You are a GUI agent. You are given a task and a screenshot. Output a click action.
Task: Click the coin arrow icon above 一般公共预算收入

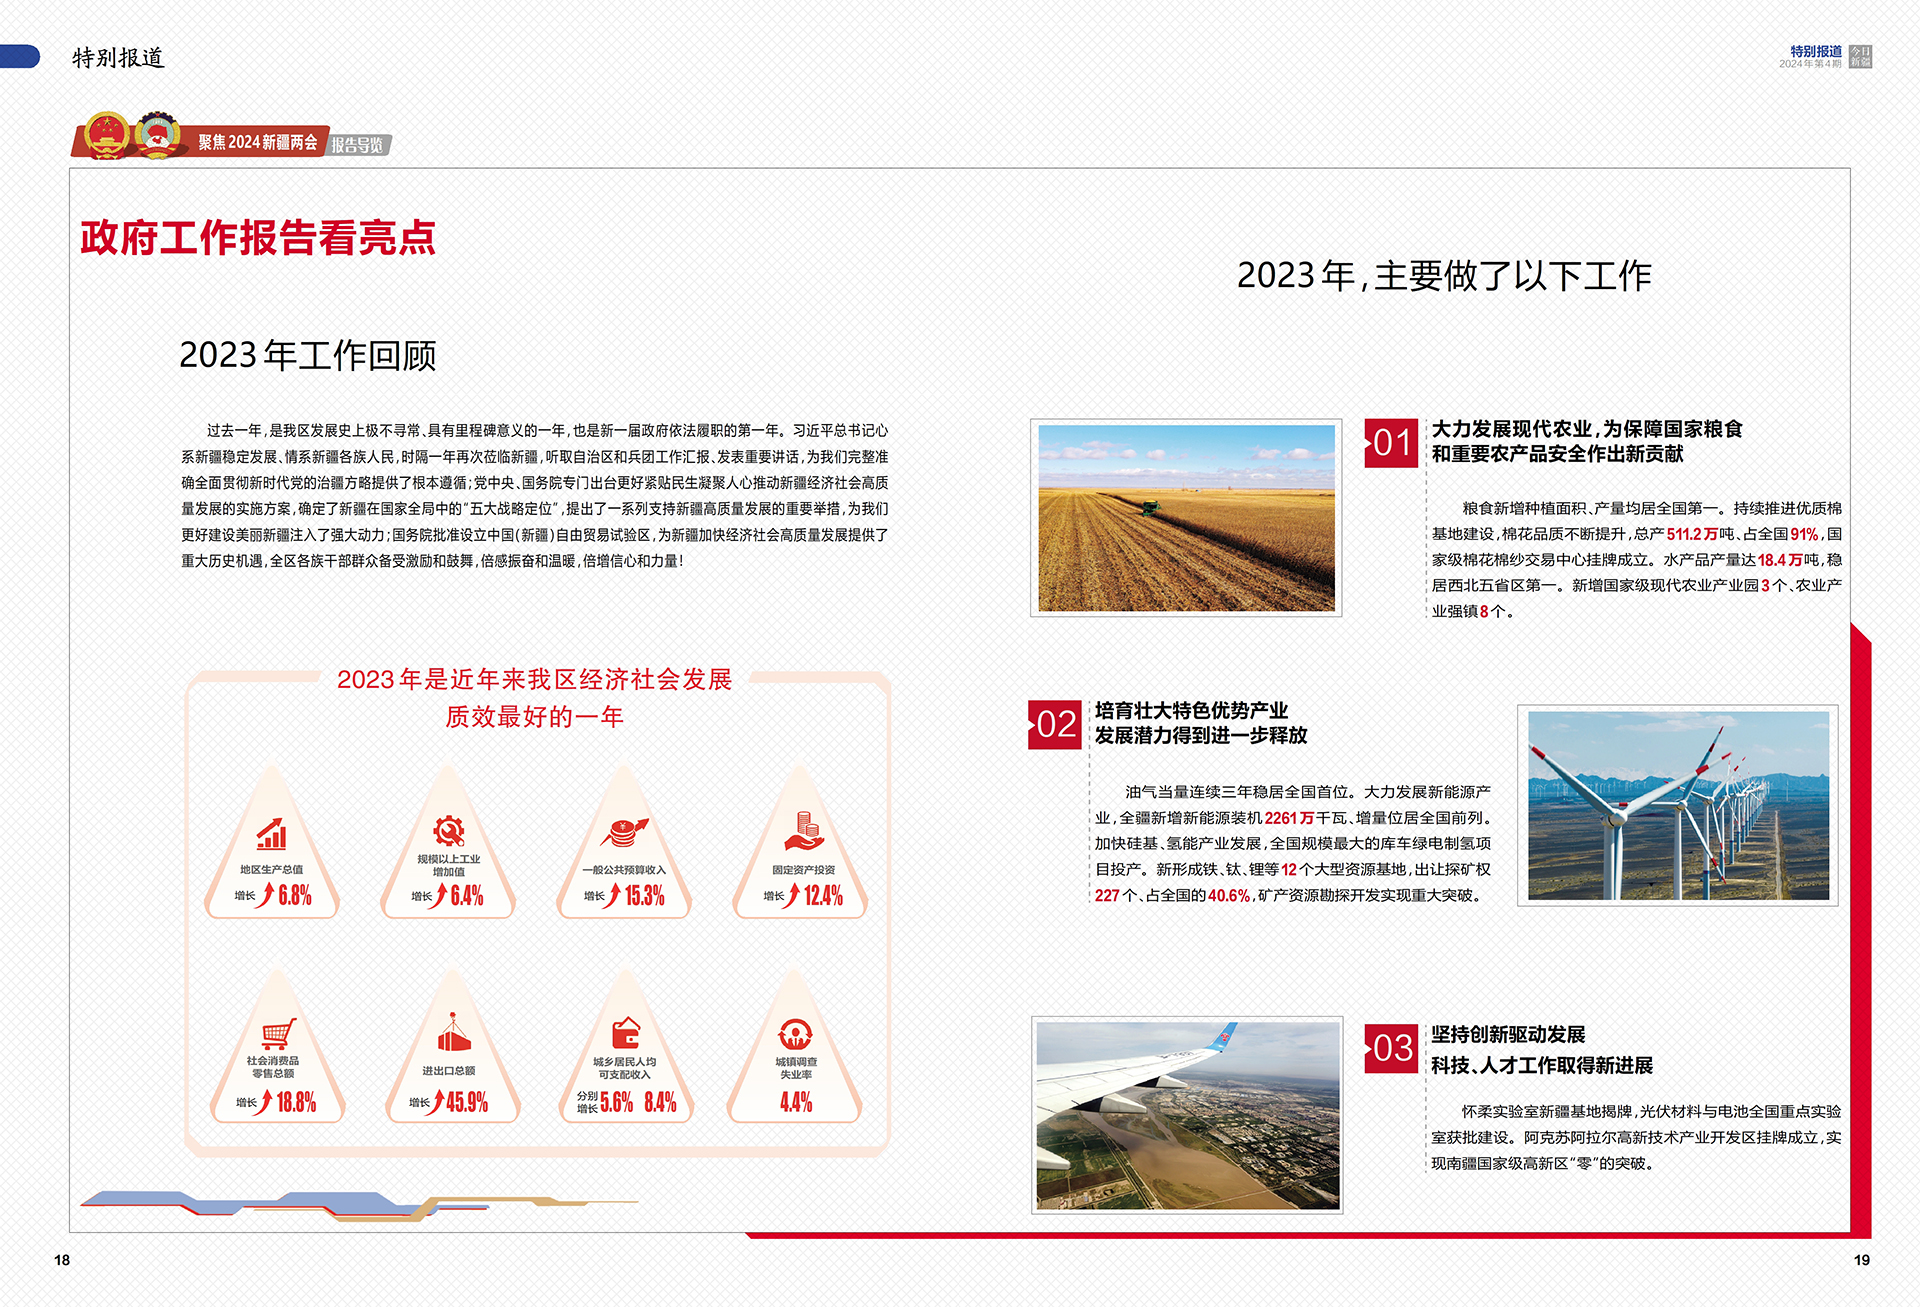pos(624,832)
